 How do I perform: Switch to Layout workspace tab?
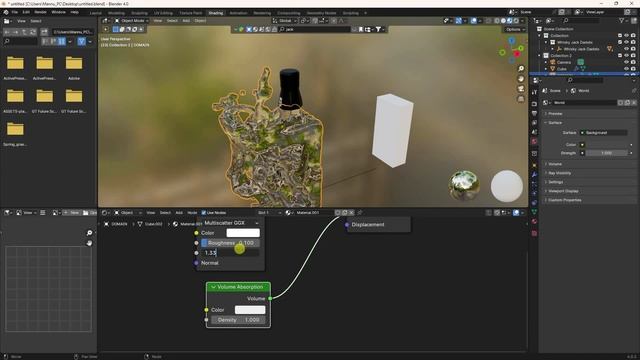pyautogui.click(x=96, y=13)
